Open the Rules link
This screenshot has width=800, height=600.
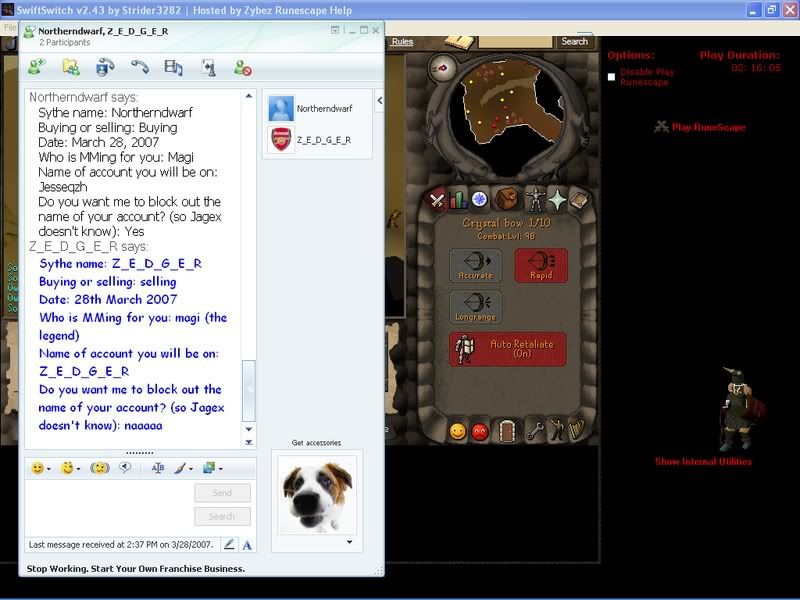402,42
